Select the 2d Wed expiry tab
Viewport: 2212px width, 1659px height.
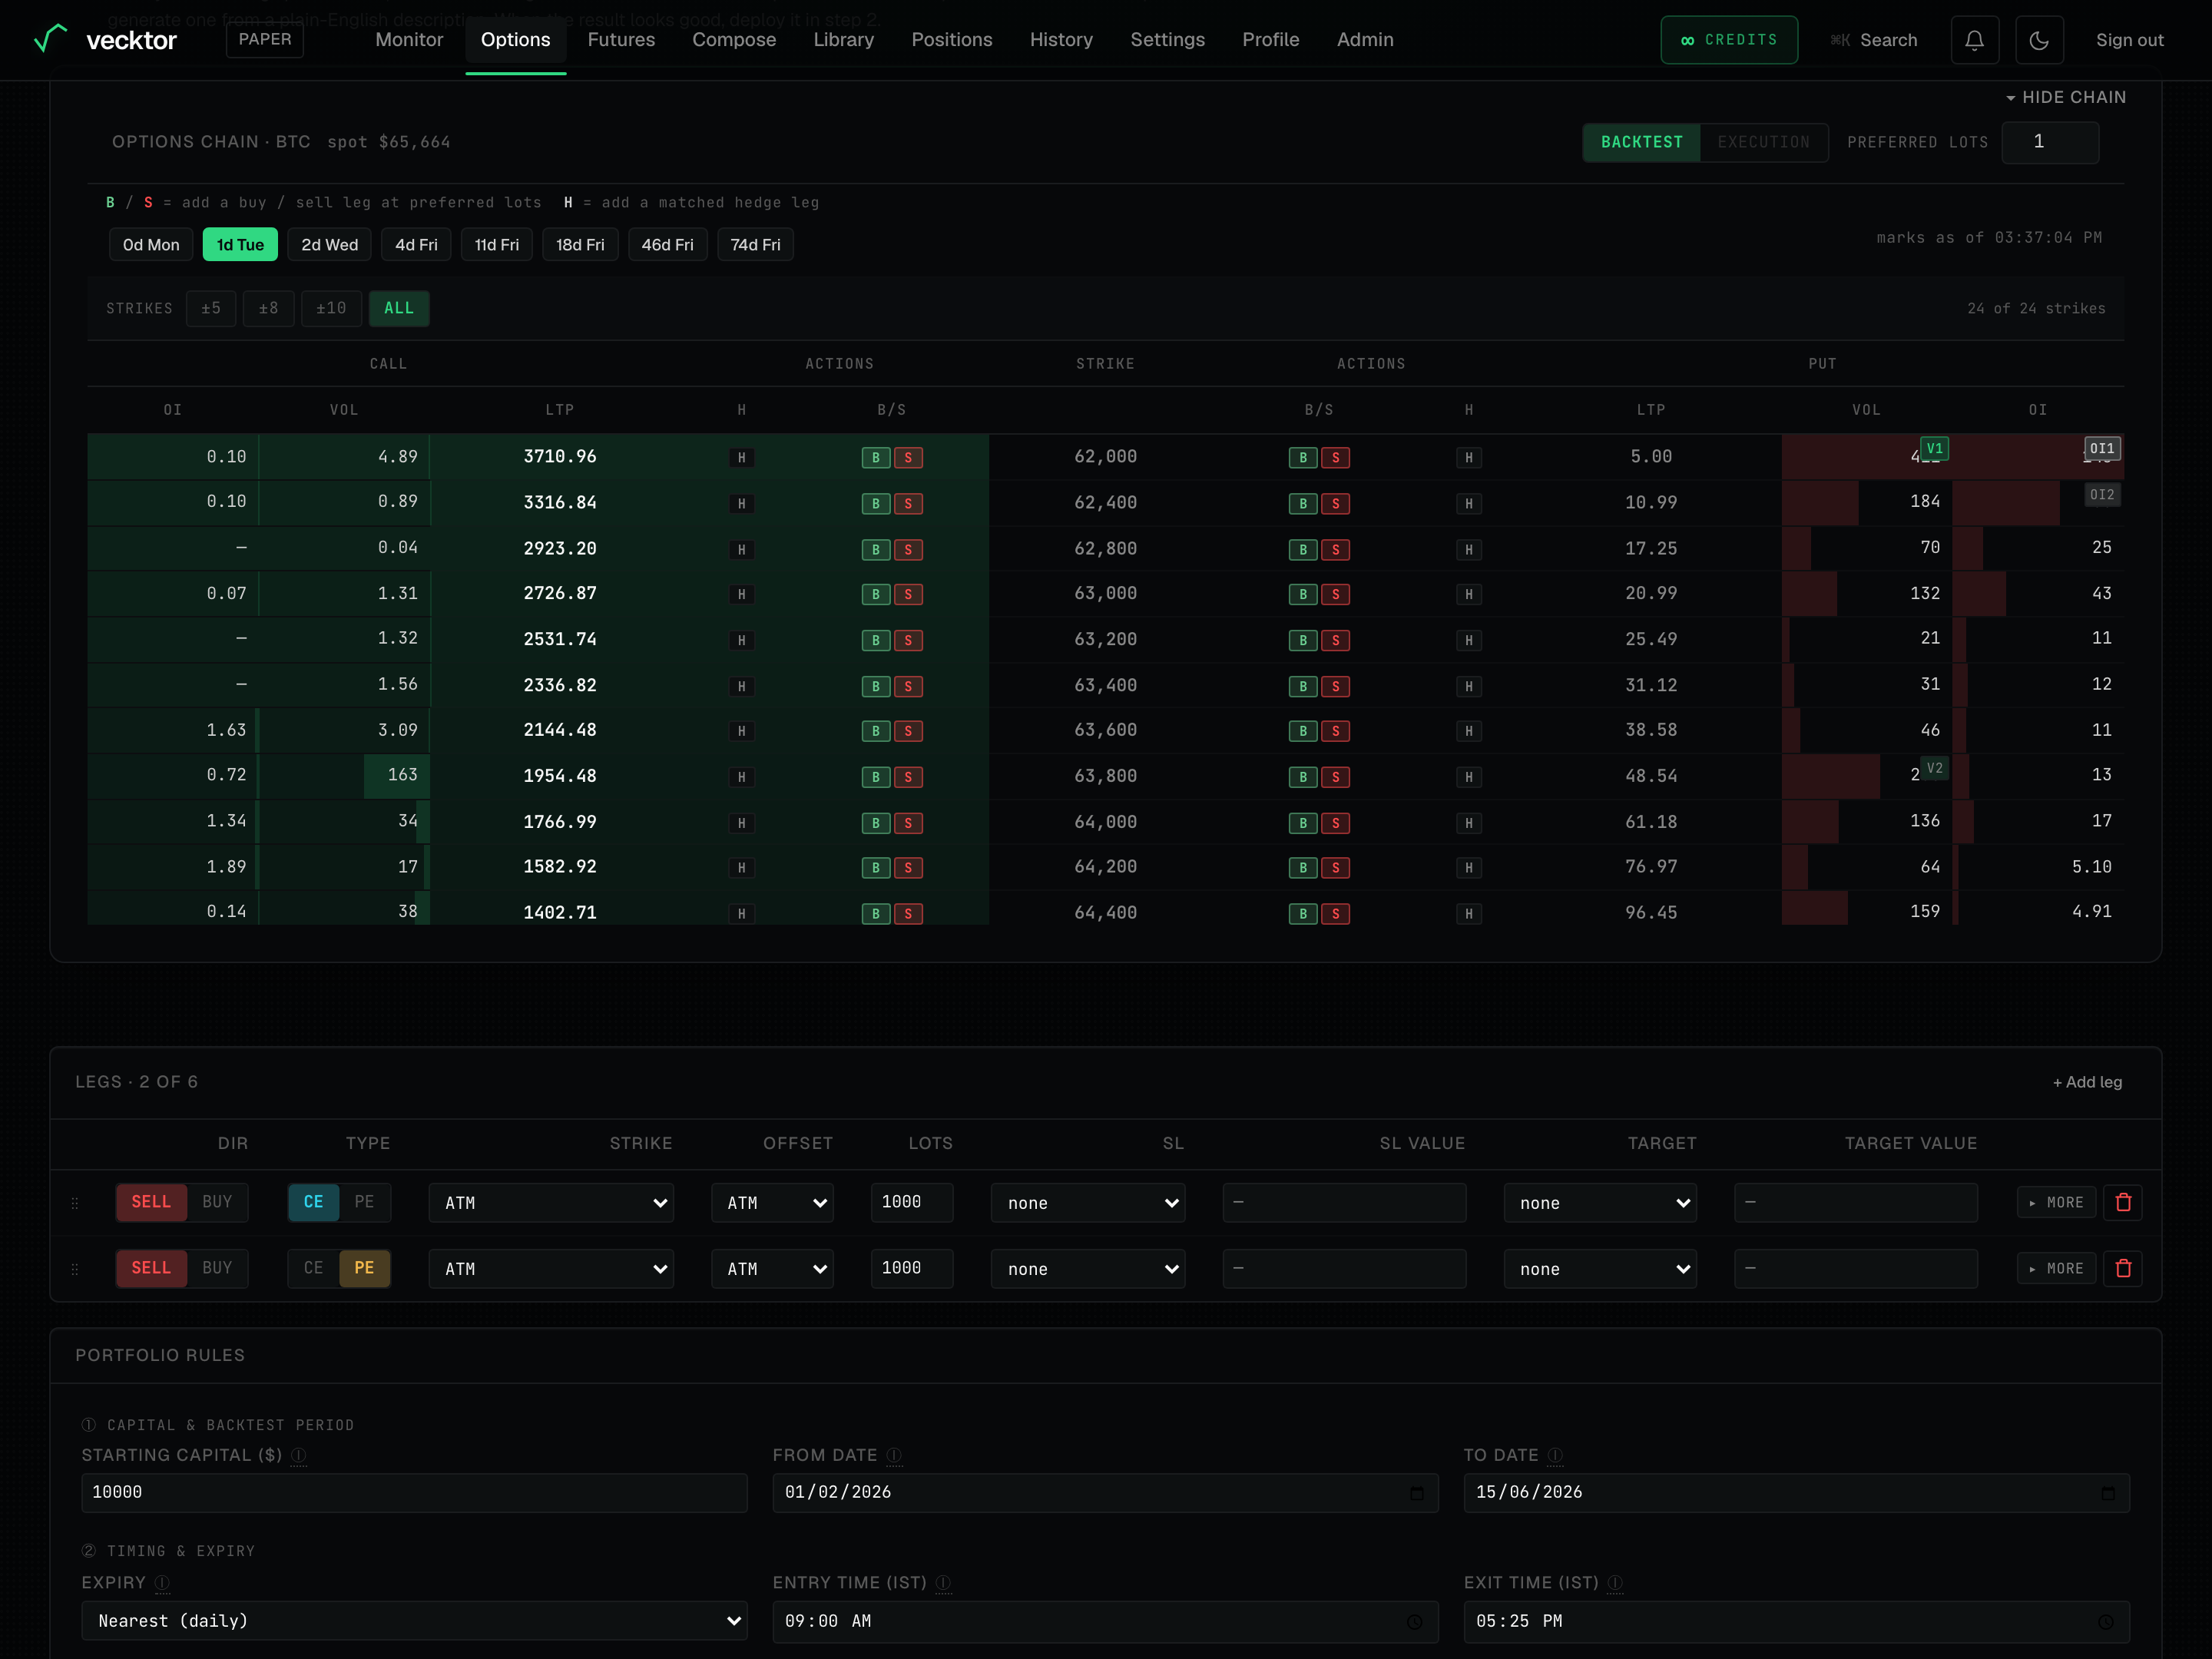point(329,245)
